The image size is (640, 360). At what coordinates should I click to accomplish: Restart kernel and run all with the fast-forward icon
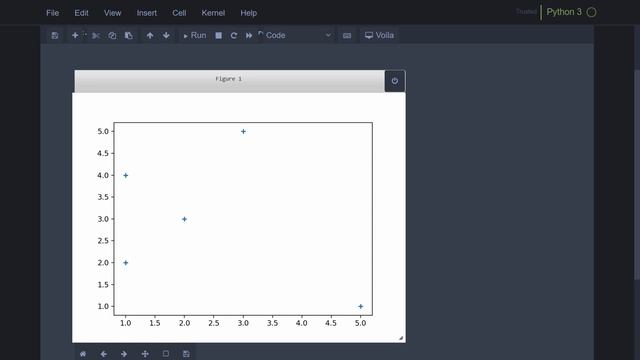(249, 36)
